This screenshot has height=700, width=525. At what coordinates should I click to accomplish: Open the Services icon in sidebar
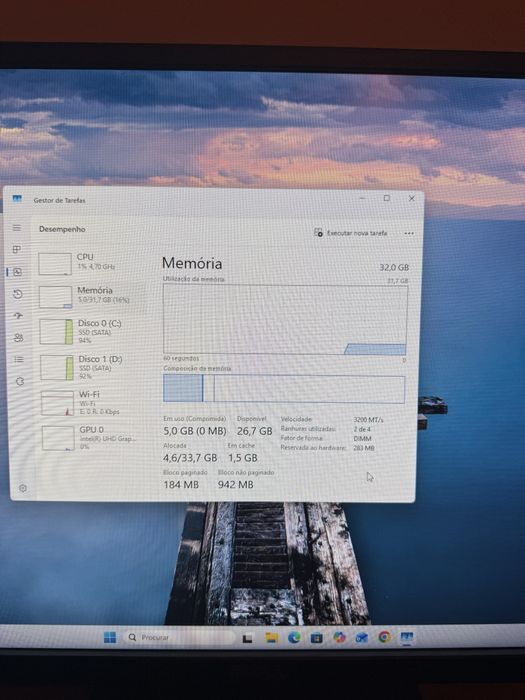coord(20,381)
